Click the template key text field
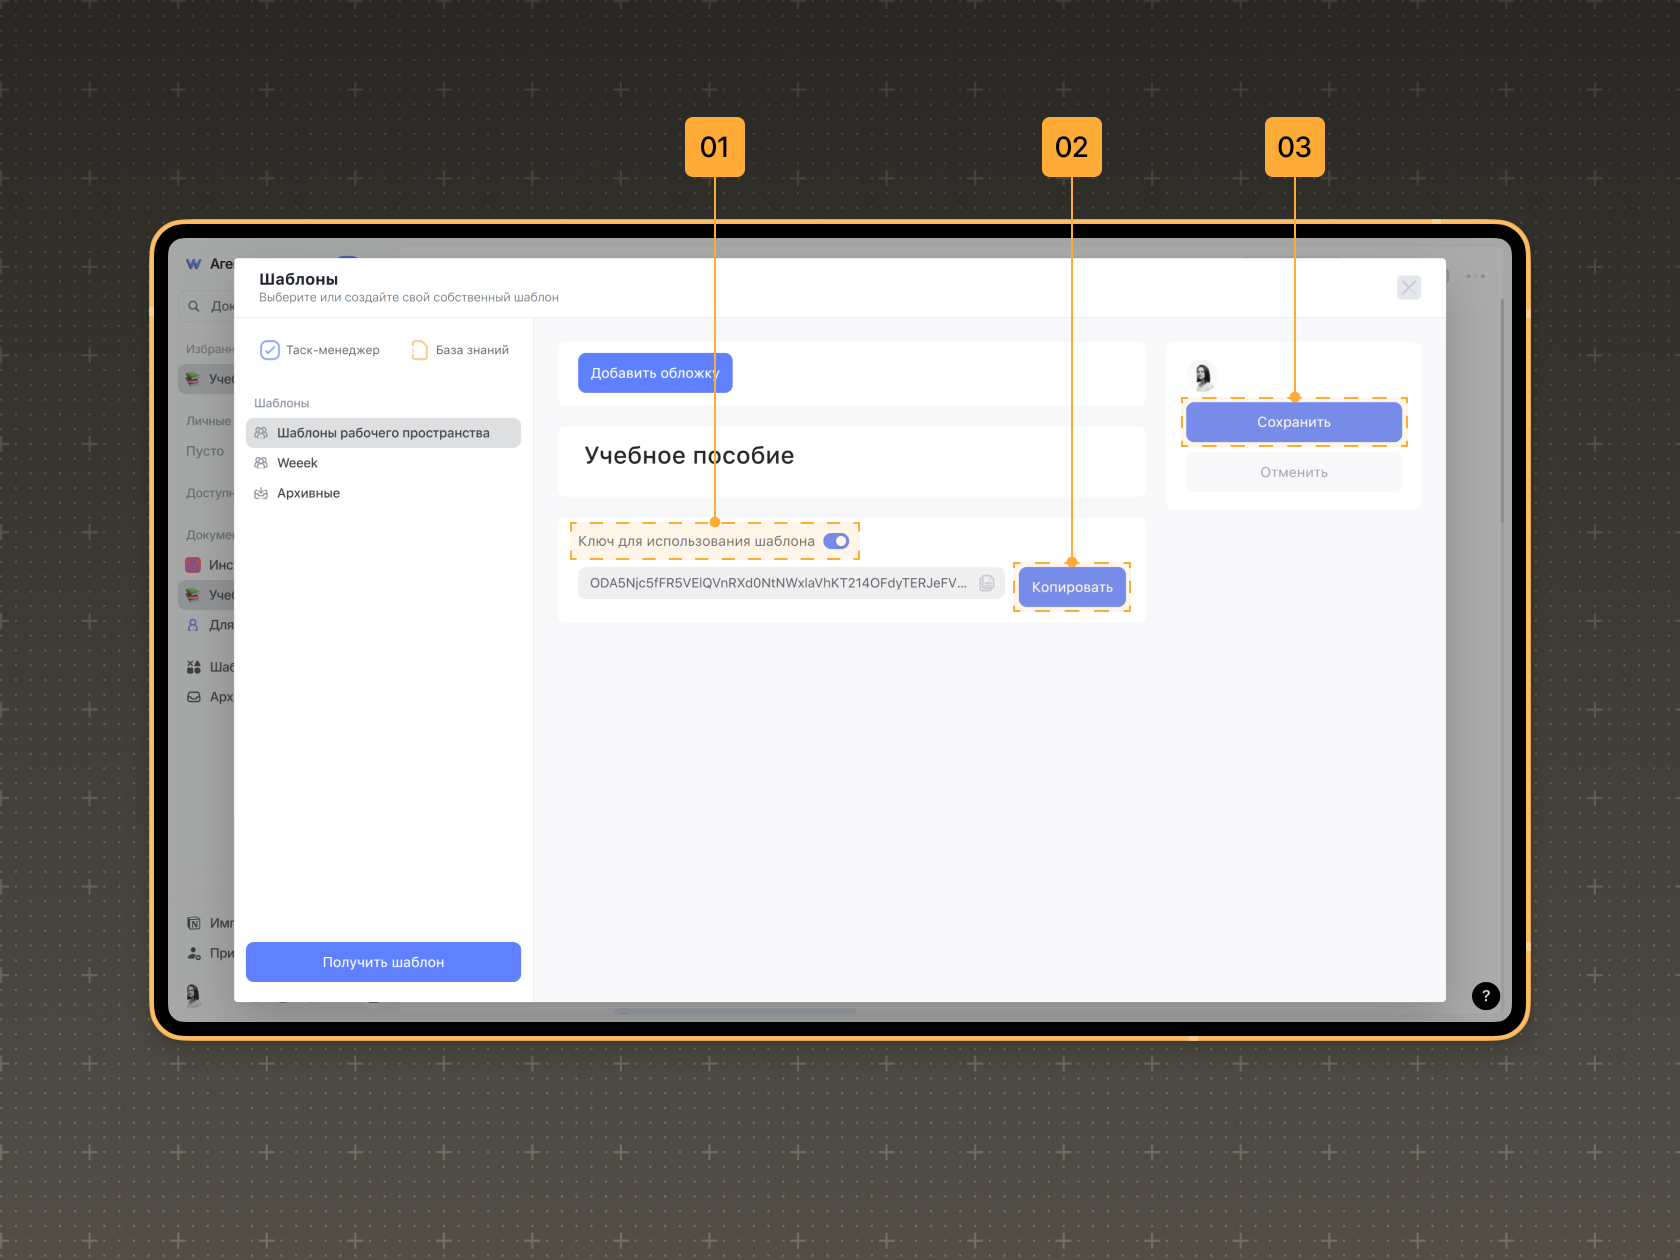 click(777, 583)
